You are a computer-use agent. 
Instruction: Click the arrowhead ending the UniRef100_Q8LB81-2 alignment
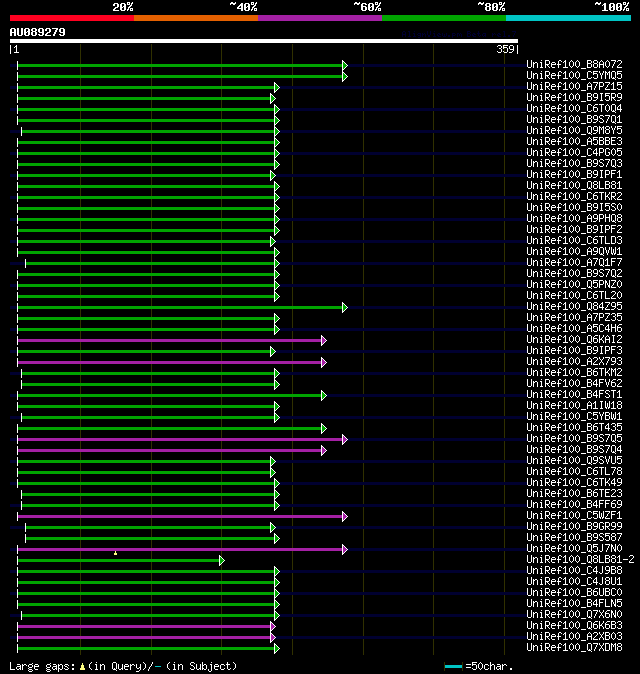(222, 561)
